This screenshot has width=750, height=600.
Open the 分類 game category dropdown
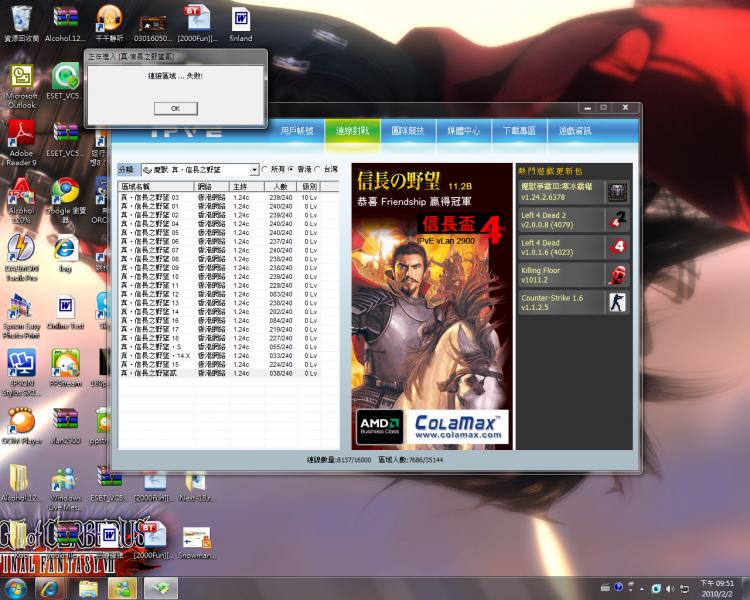coord(254,170)
